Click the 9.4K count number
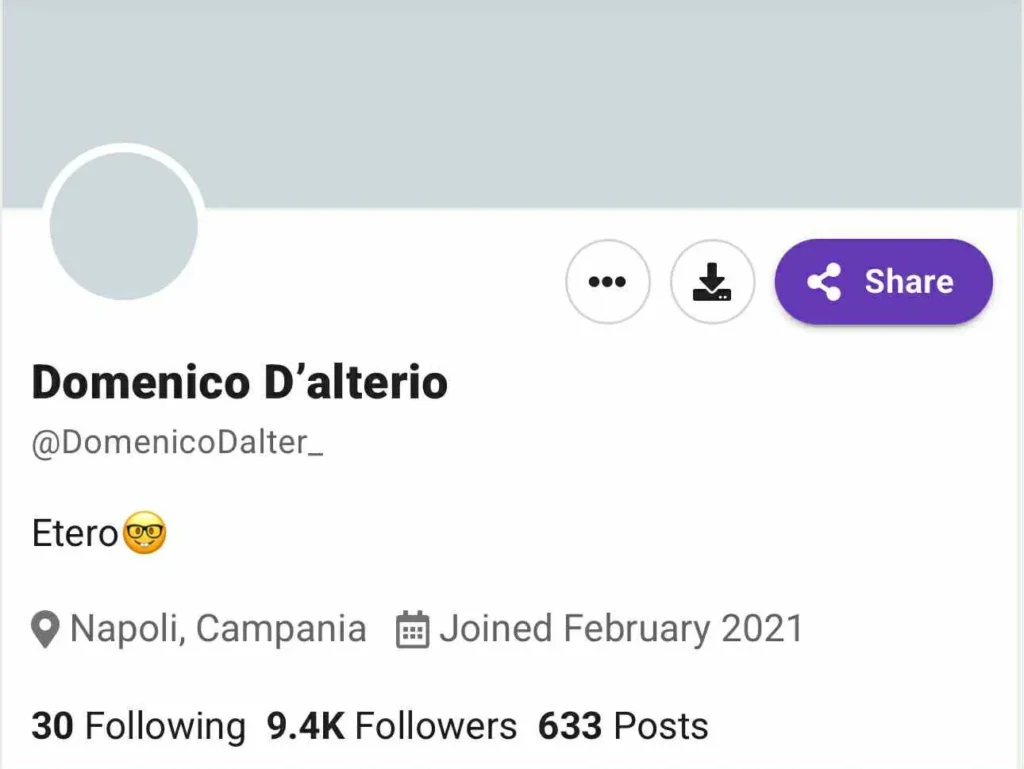Viewport: 1024px width, 769px height. pos(305,726)
